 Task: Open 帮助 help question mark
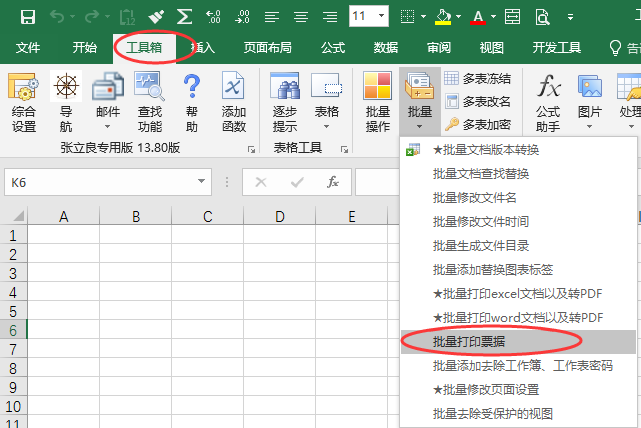pos(192,103)
